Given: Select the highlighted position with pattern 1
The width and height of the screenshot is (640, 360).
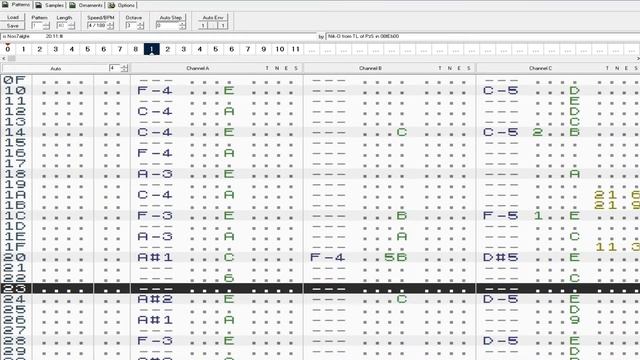Looking at the screenshot, I should [151, 49].
